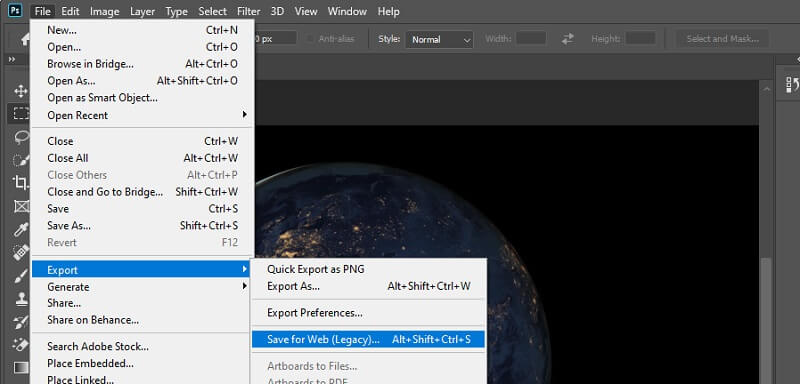Open the Filter menu
The height and width of the screenshot is (384, 800).
click(248, 11)
